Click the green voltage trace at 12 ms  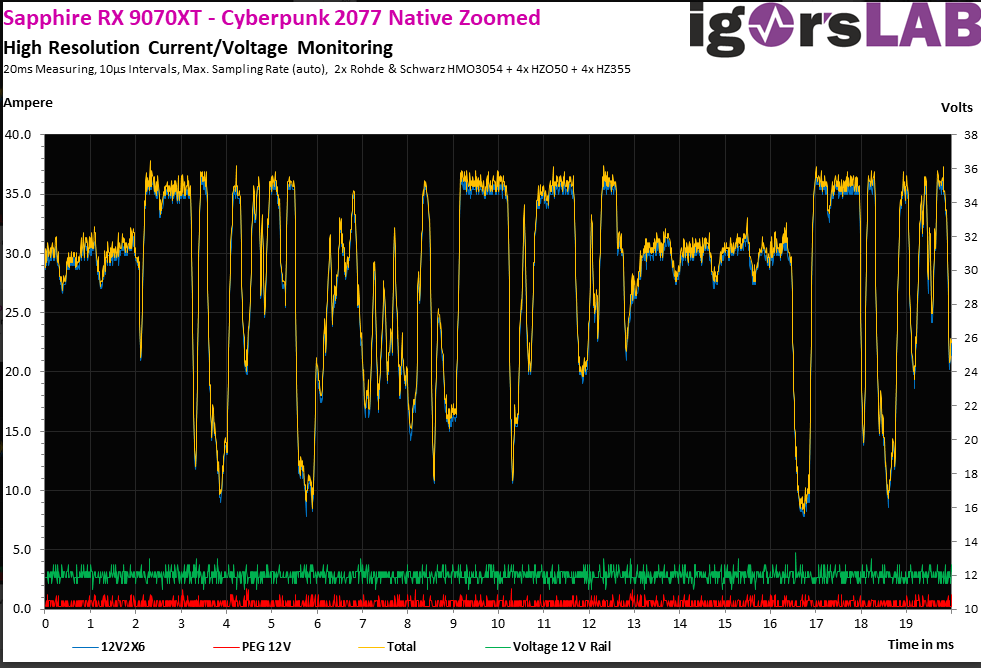589,574
